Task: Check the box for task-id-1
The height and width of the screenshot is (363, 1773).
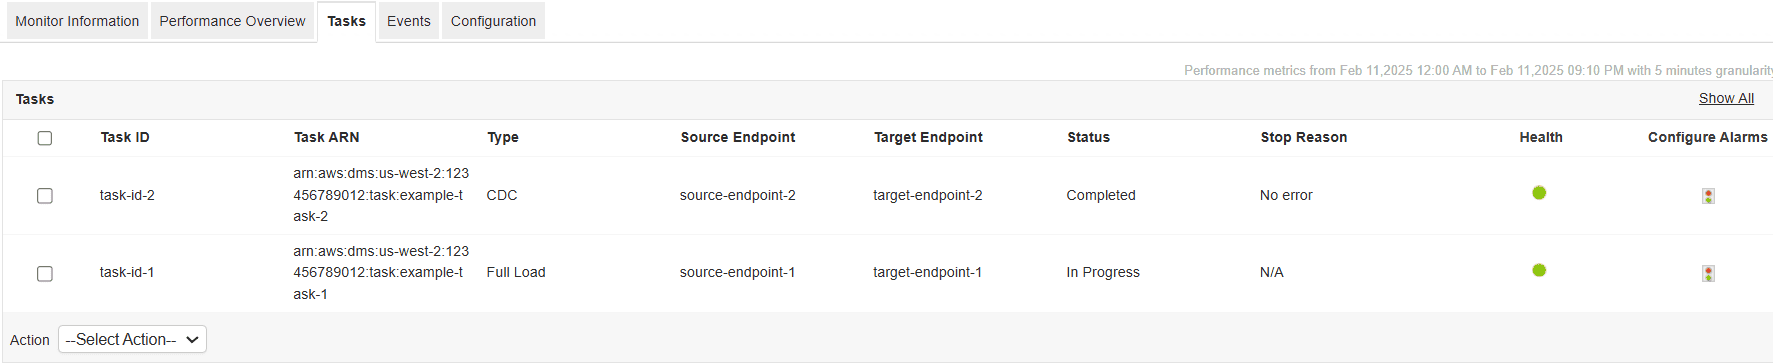Action: click(x=45, y=273)
